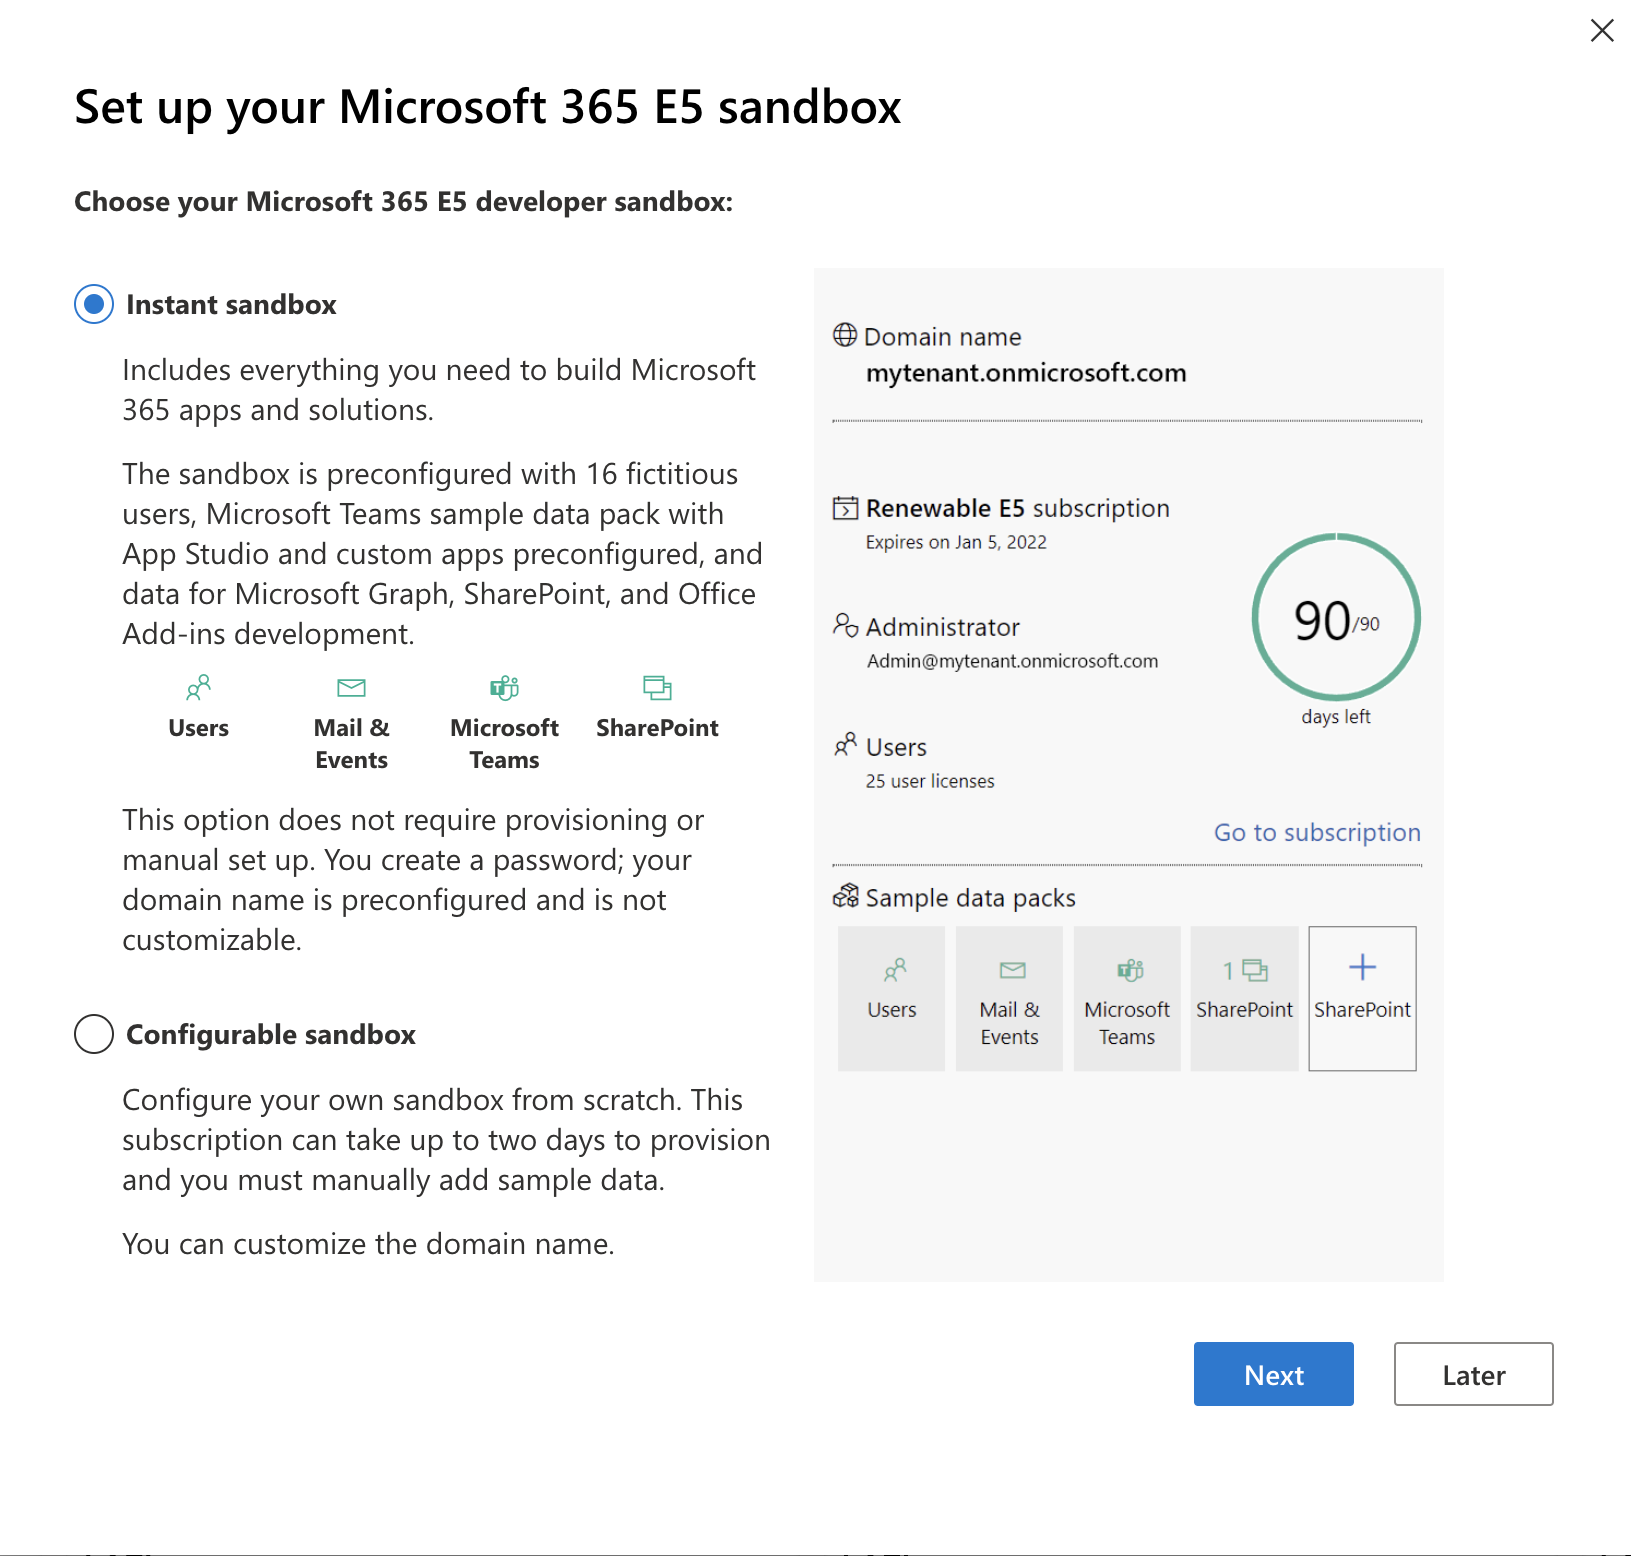Viewport: 1631px width, 1556px height.
Task: Open the Go to subscription link
Action: click(x=1316, y=832)
